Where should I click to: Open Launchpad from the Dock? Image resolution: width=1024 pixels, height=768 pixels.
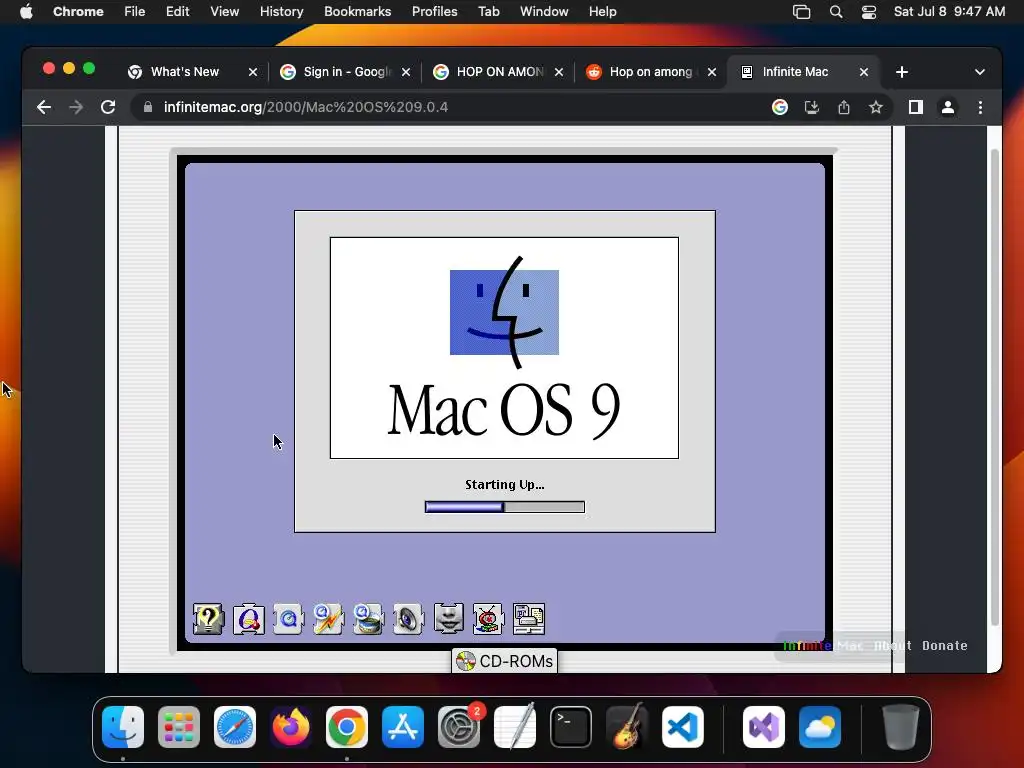pos(179,726)
